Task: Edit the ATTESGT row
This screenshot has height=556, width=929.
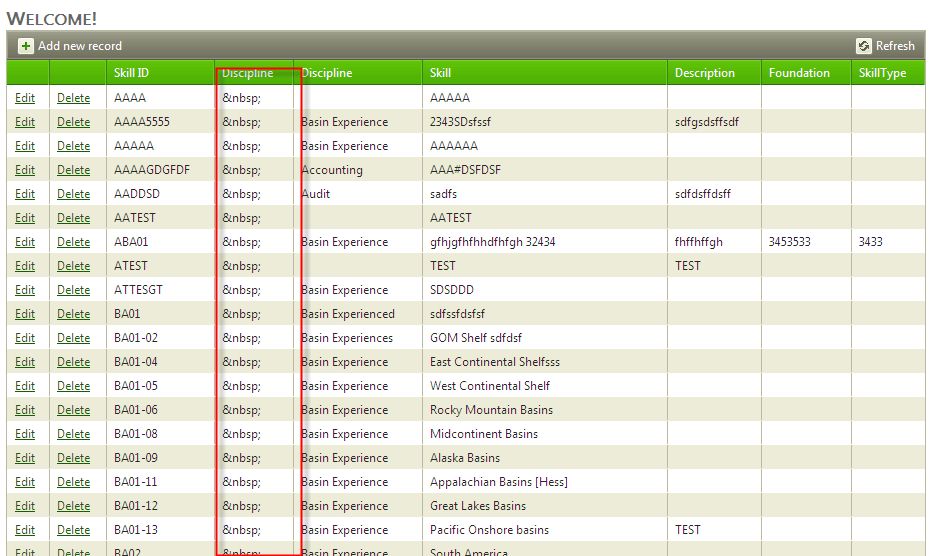Action: coord(25,290)
